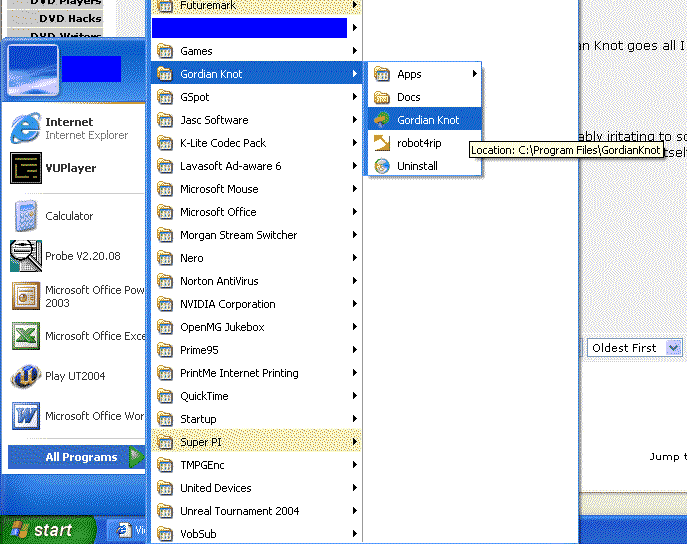Expand the Jasc Software submenu arrow
Screen dimensions: 687x544
pos(354,120)
